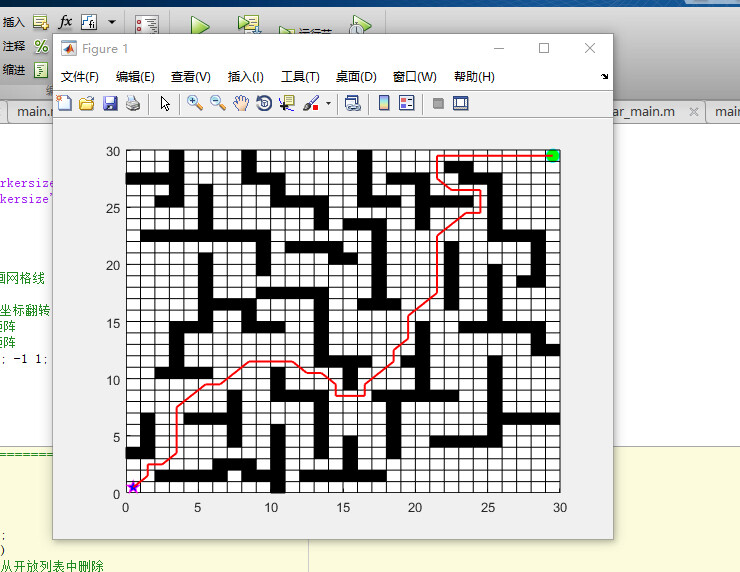The image size is (740, 572).
Task: Select the Pan hand tool
Action: click(241, 103)
